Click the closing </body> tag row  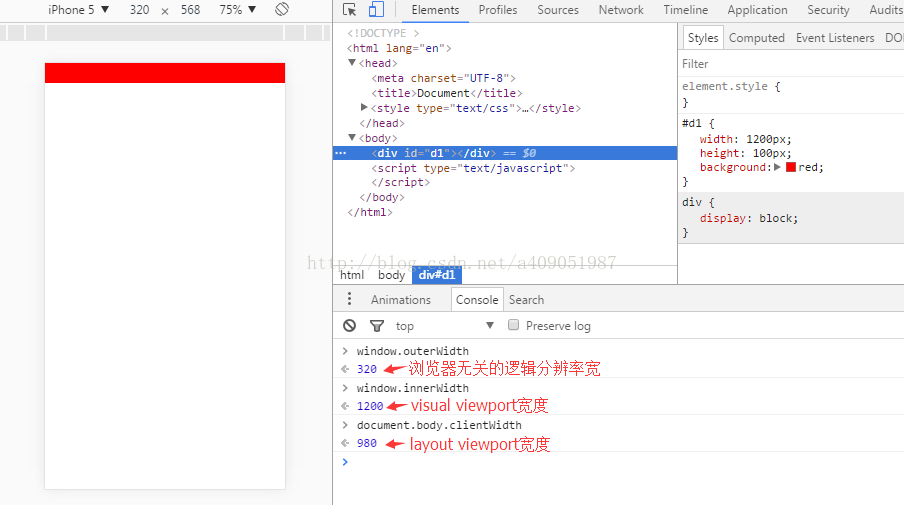(x=382, y=197)
